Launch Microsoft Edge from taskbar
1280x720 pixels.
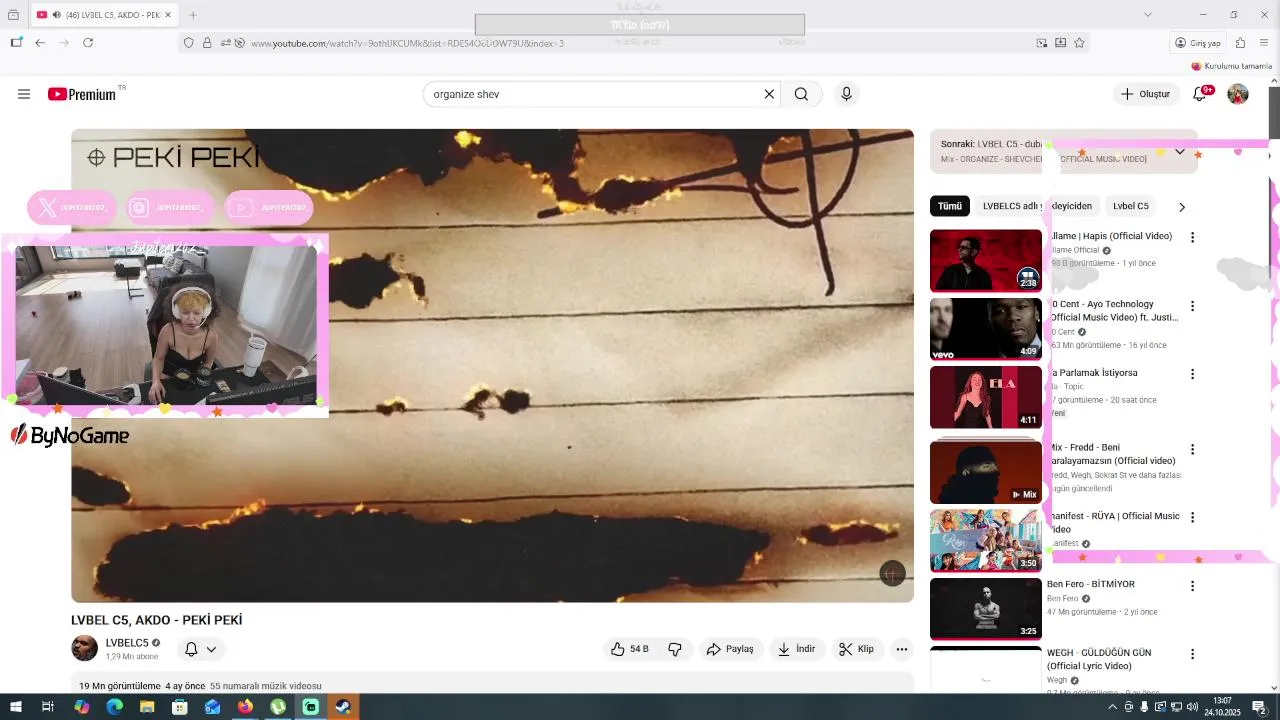[x=114, y=707]
